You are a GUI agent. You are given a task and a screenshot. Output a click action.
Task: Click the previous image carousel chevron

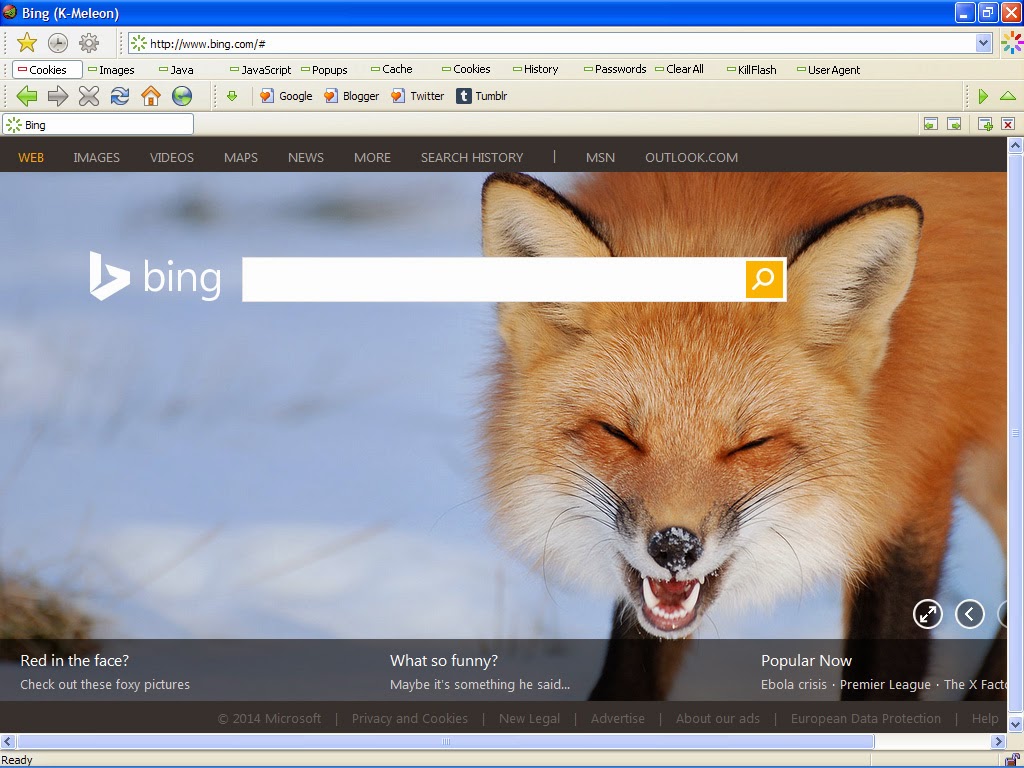tap(970, 614)
